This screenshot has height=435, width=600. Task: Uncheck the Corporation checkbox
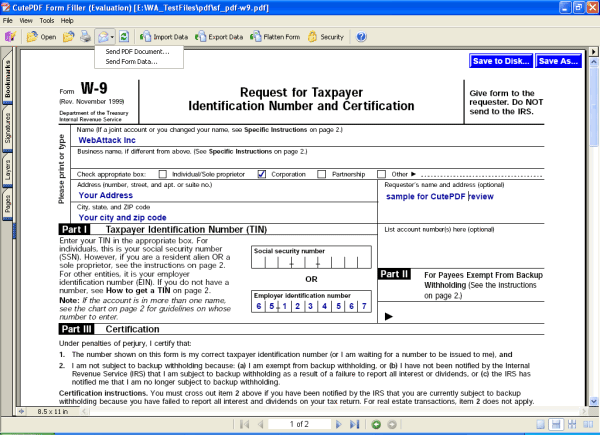[x=262, y=174]
